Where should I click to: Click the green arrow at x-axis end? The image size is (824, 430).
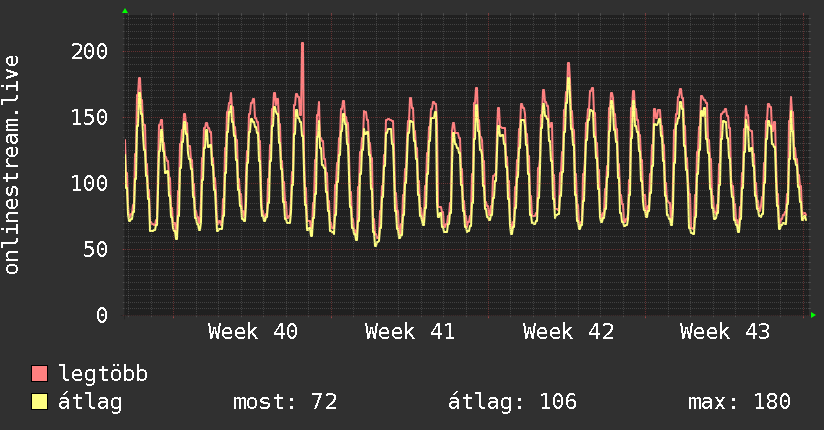coord(813,315)
